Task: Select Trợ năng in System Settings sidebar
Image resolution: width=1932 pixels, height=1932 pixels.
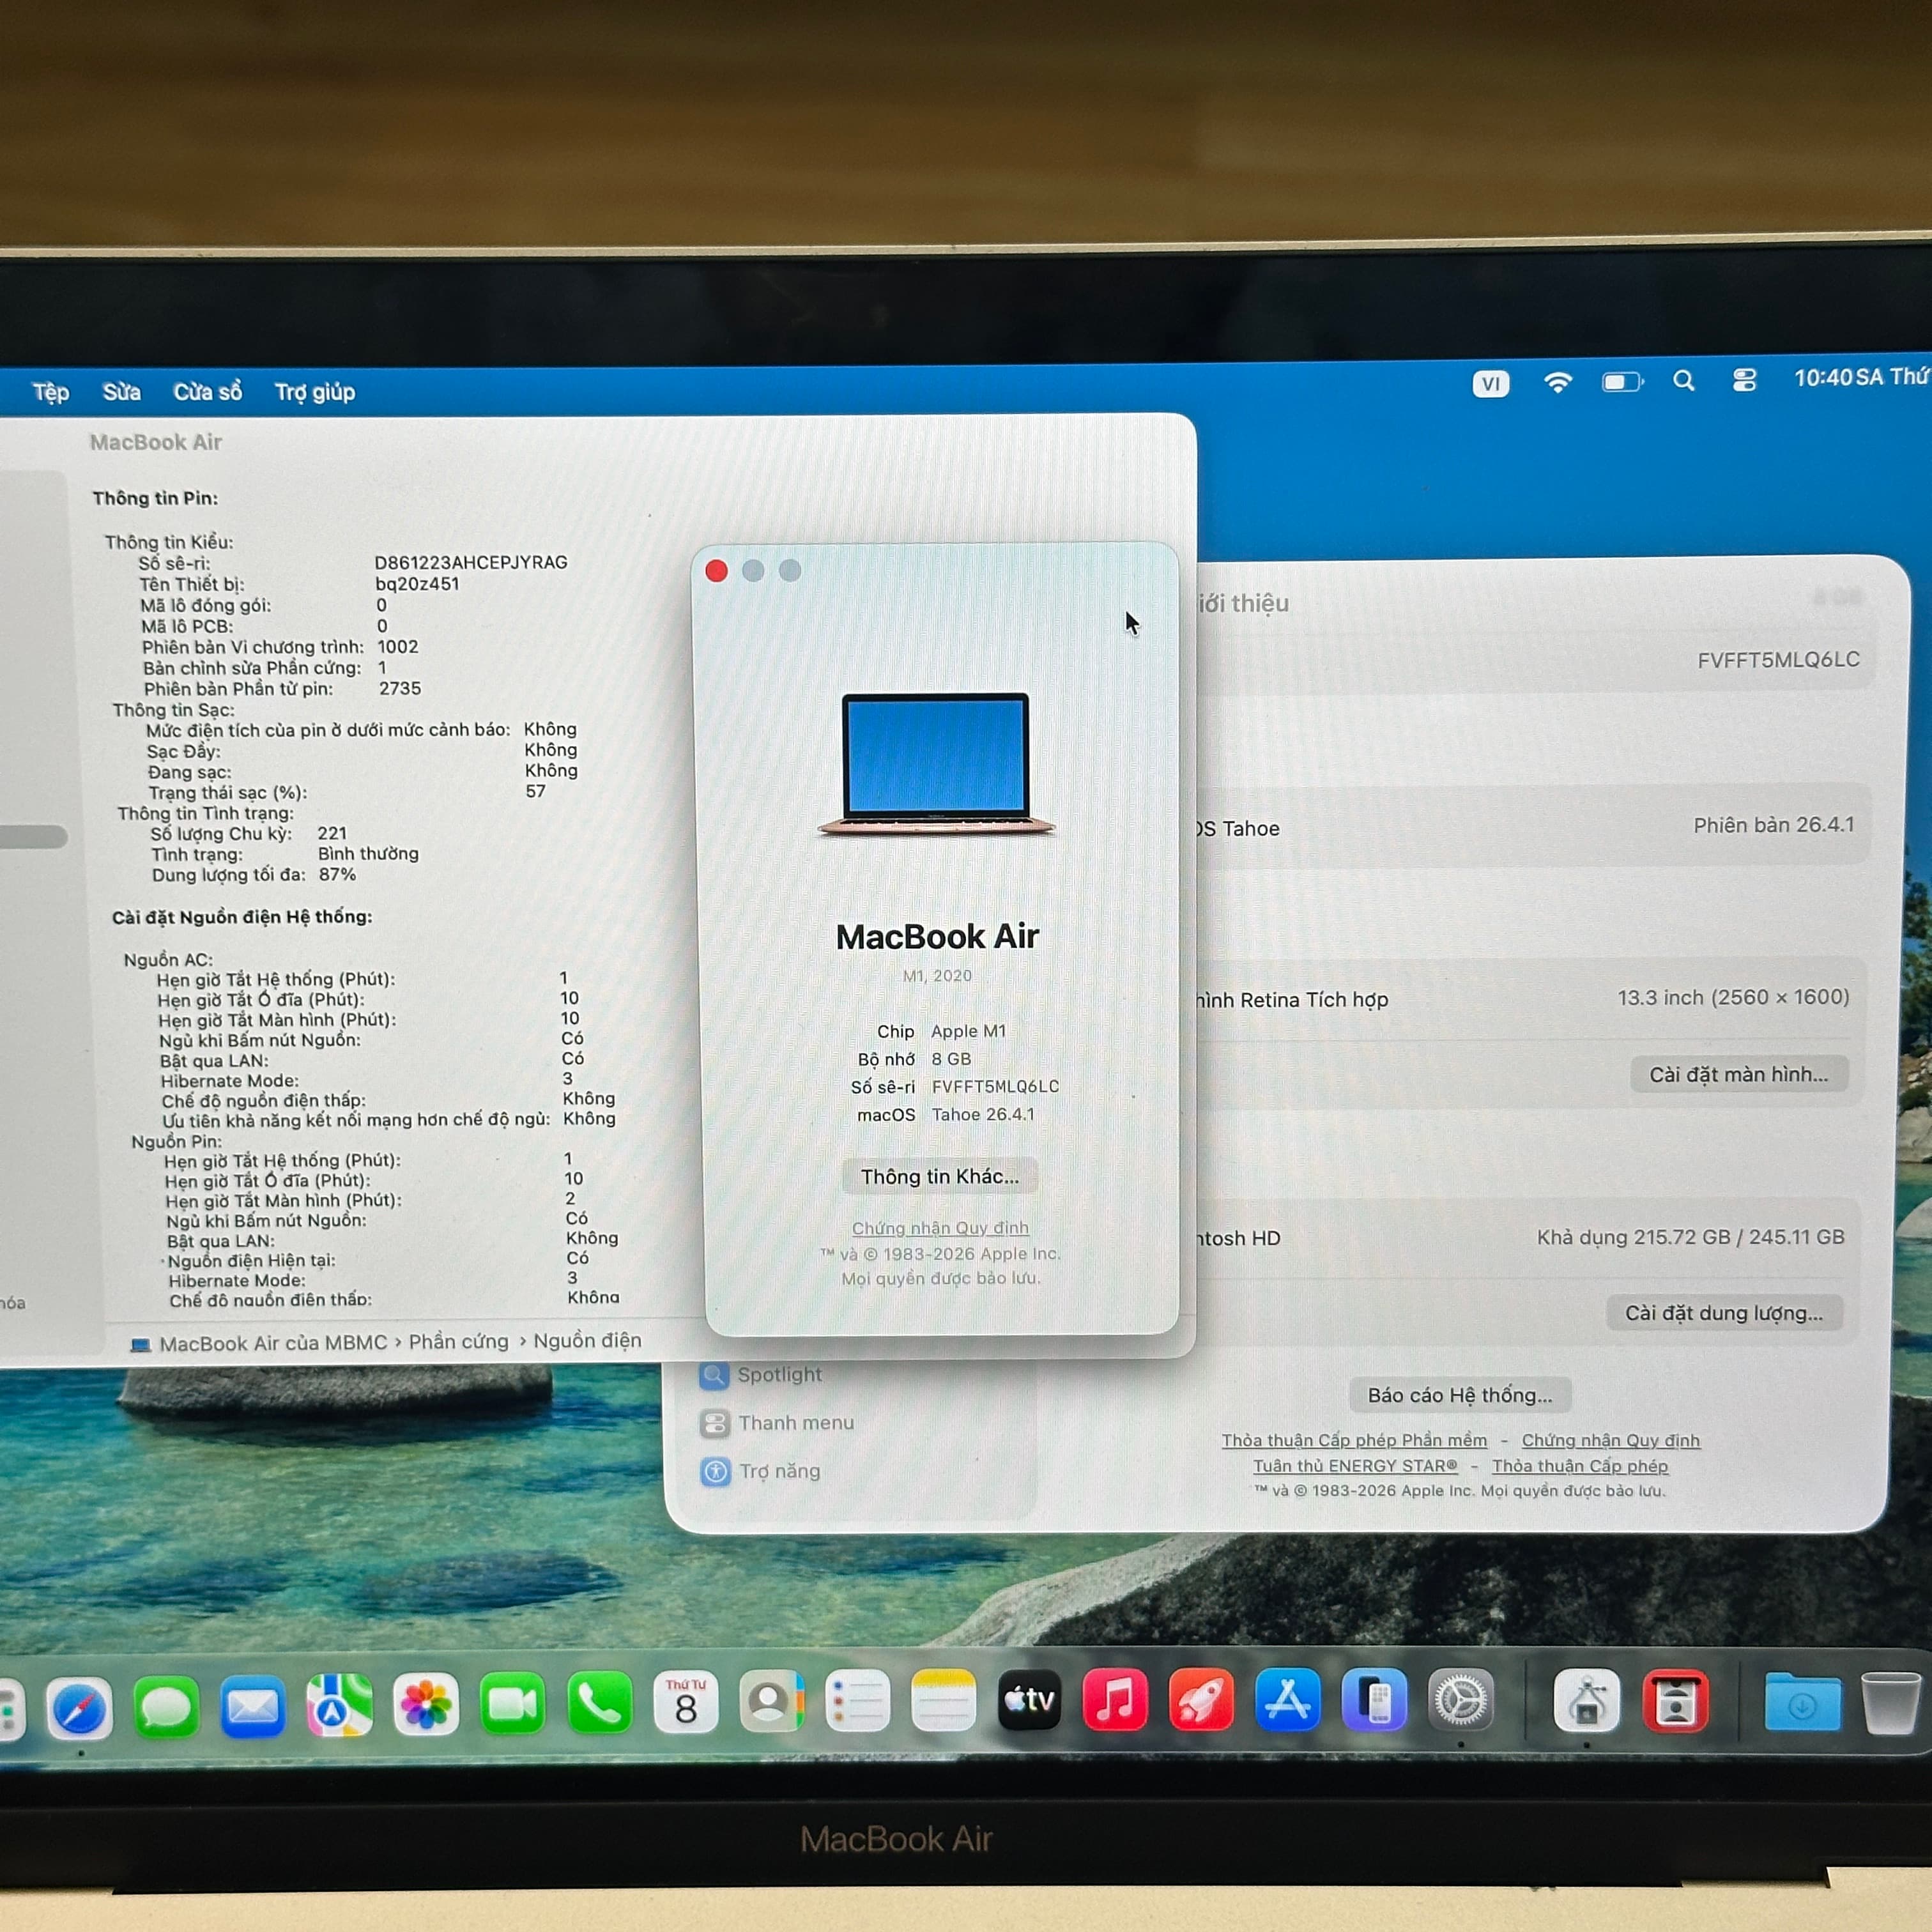Action: point(761,1471)
